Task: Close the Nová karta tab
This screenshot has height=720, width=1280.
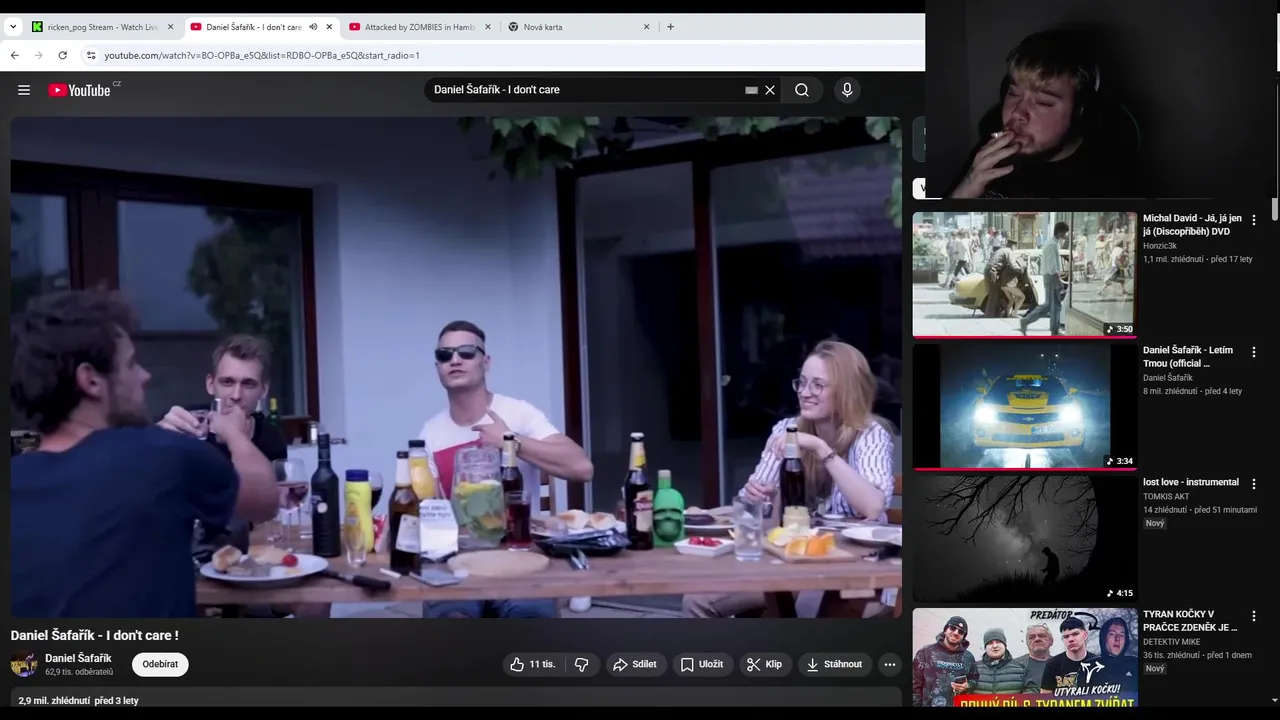Action: pyautogui.click(x=646, y=27)
